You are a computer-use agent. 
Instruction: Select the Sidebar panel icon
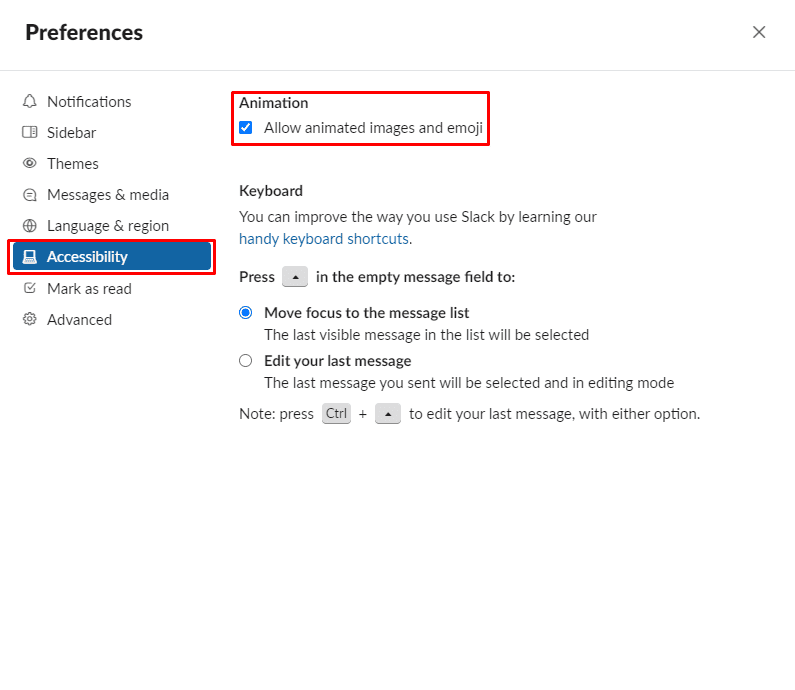[x=30, y=132]
